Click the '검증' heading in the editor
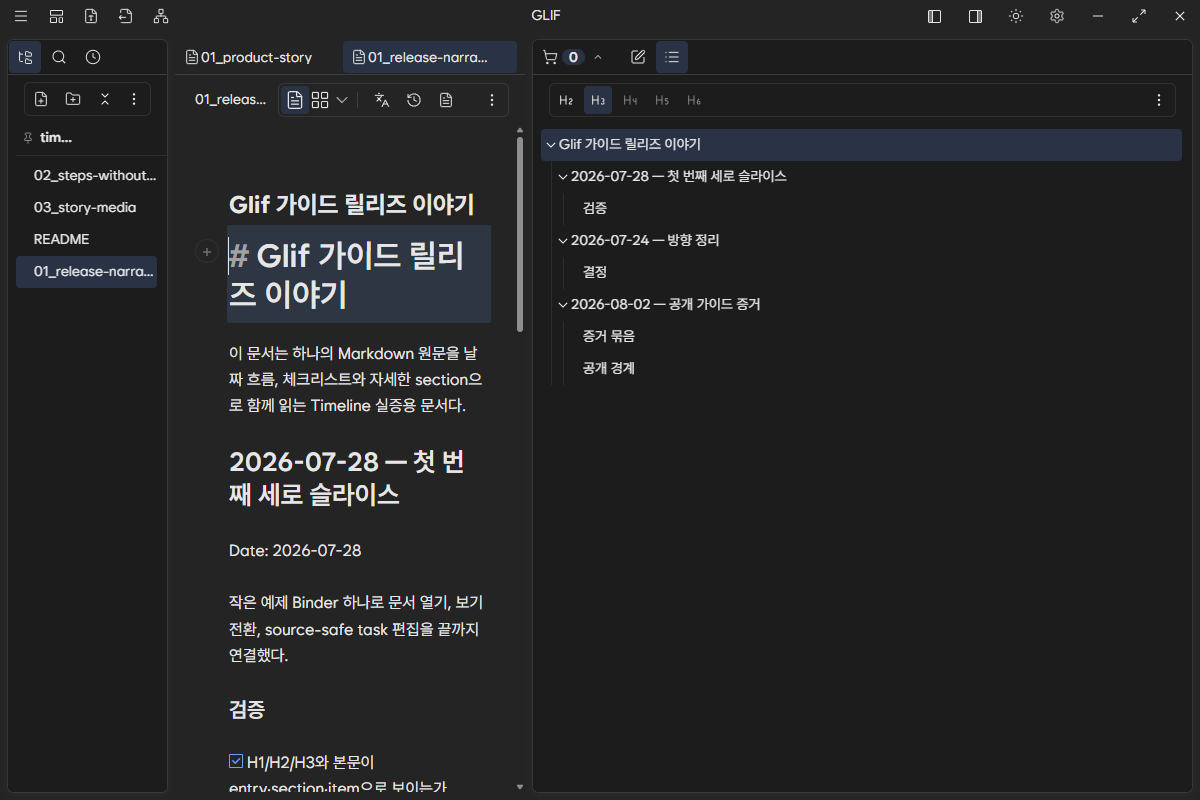The image size is (1200, 800). coord(247,710)
